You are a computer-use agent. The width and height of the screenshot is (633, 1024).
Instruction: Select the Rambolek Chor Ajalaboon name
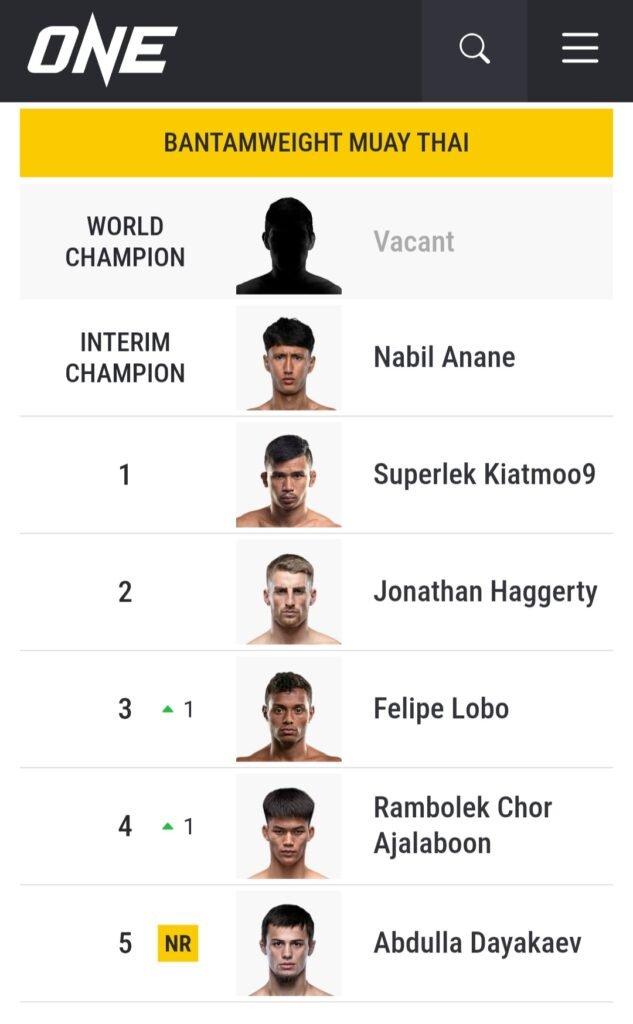463,825
